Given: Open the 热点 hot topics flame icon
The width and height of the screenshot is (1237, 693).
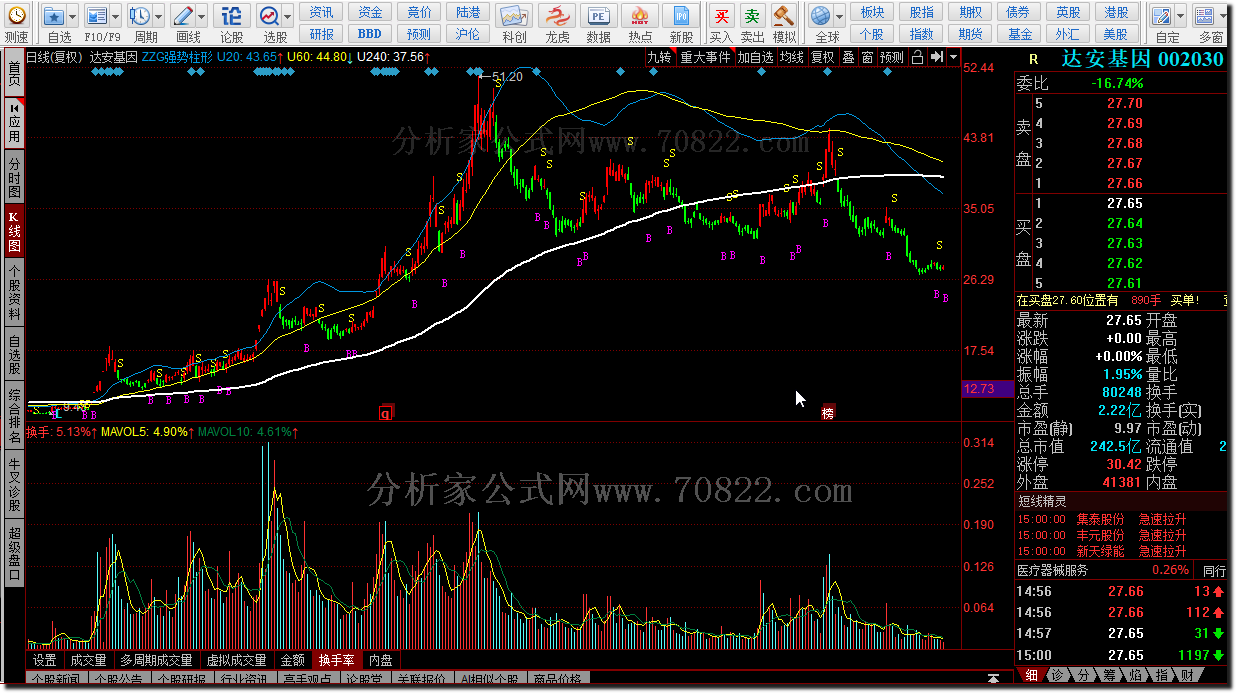Looking at the screenshot, I should 641,16.
